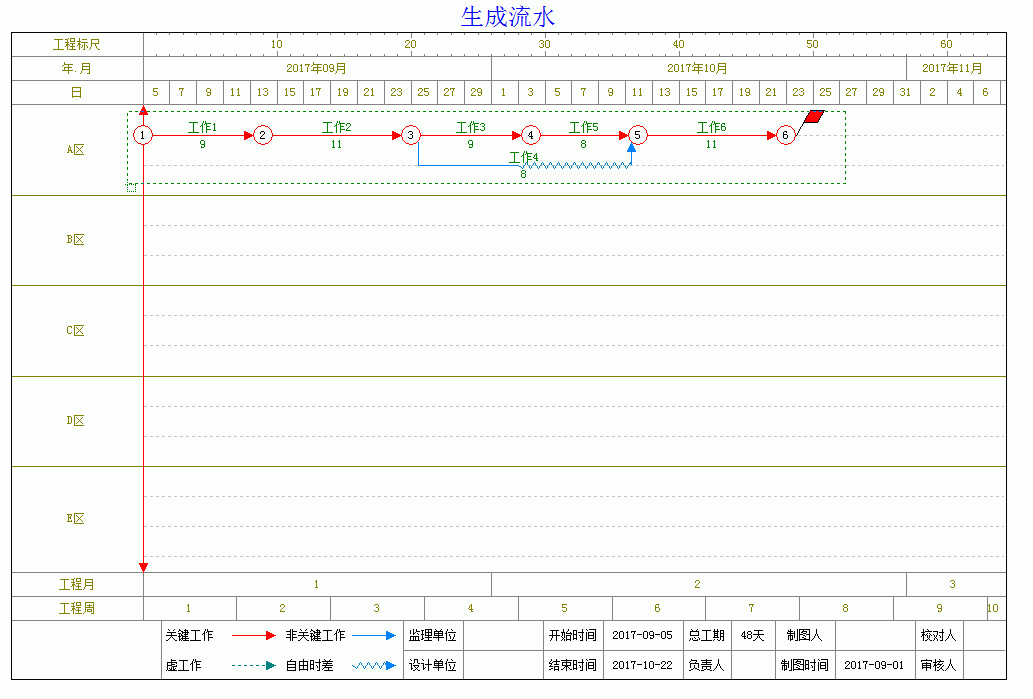Select node 3 circle in the network
The width and height of the screenshot is (1033, 699).
tap(410, 135)
